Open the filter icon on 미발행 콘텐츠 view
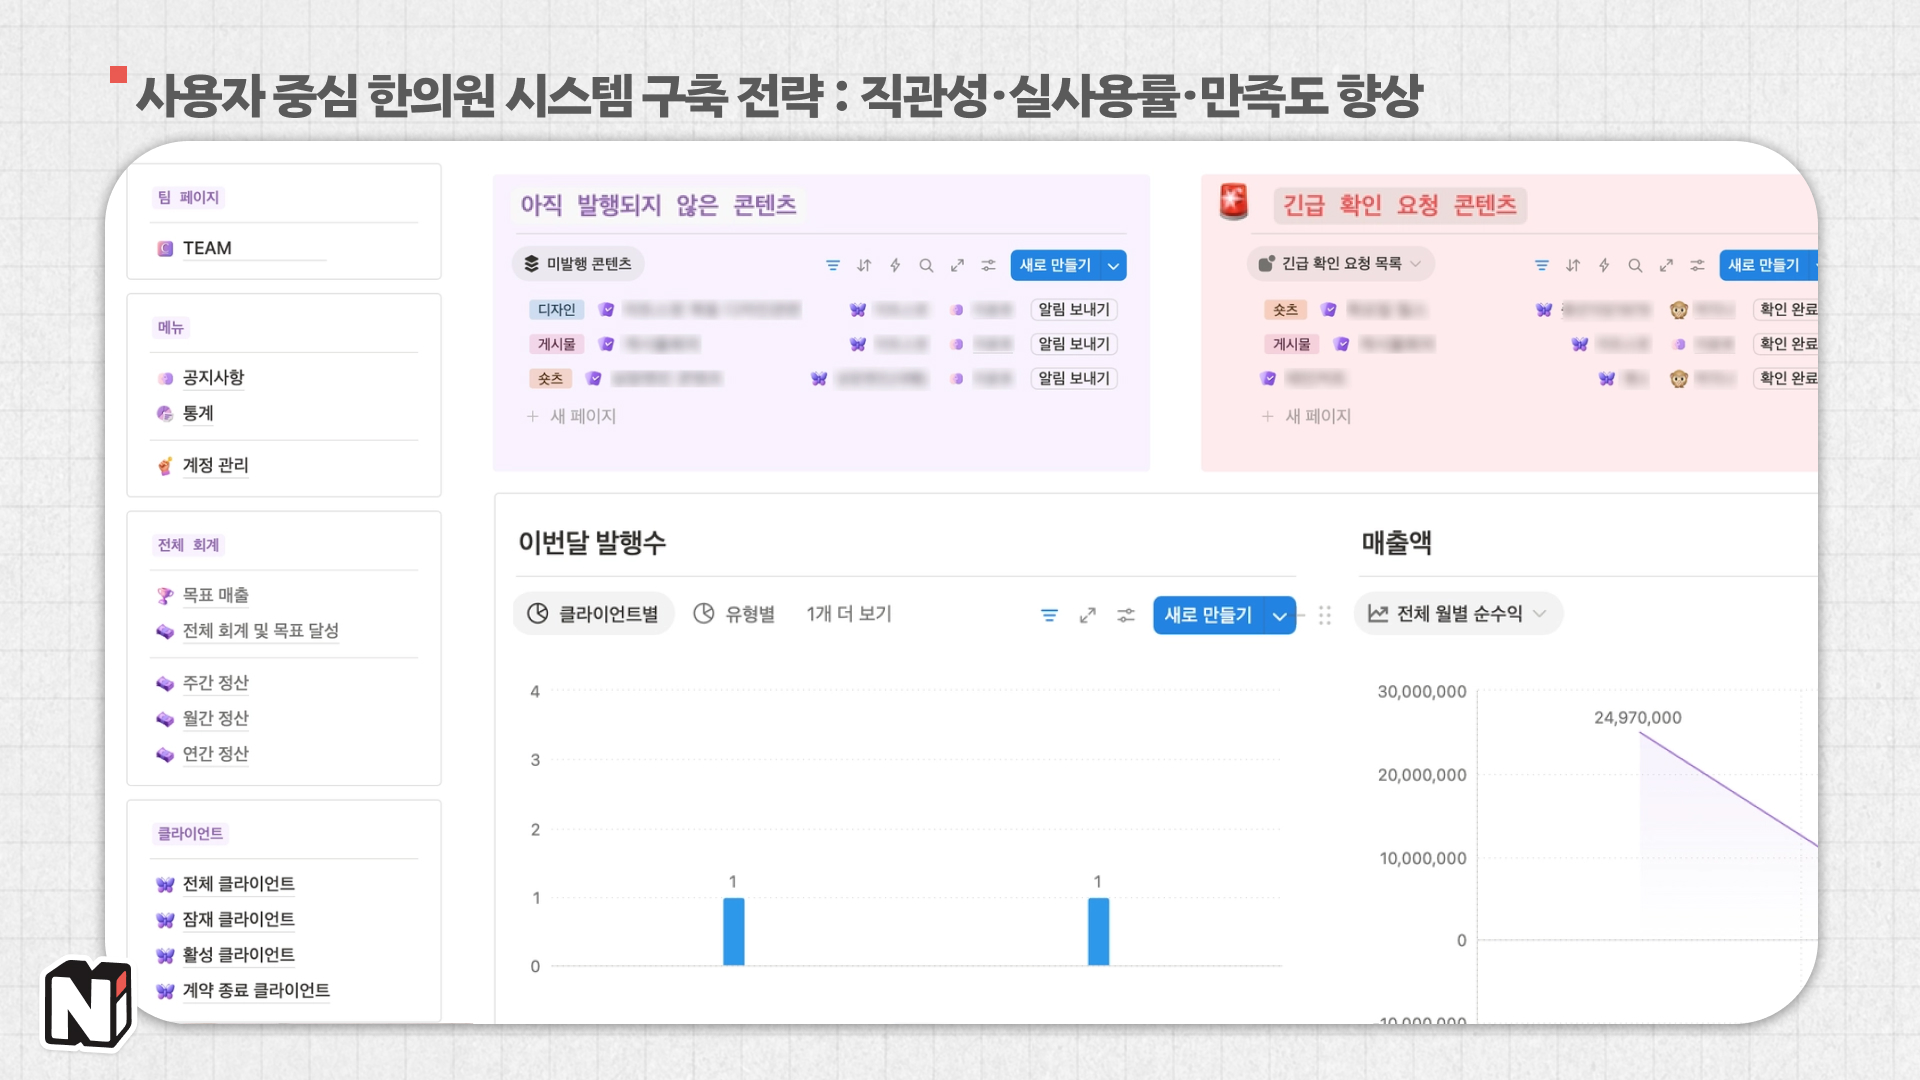Screen dimensions: 1920x1080 pos(834,265)
